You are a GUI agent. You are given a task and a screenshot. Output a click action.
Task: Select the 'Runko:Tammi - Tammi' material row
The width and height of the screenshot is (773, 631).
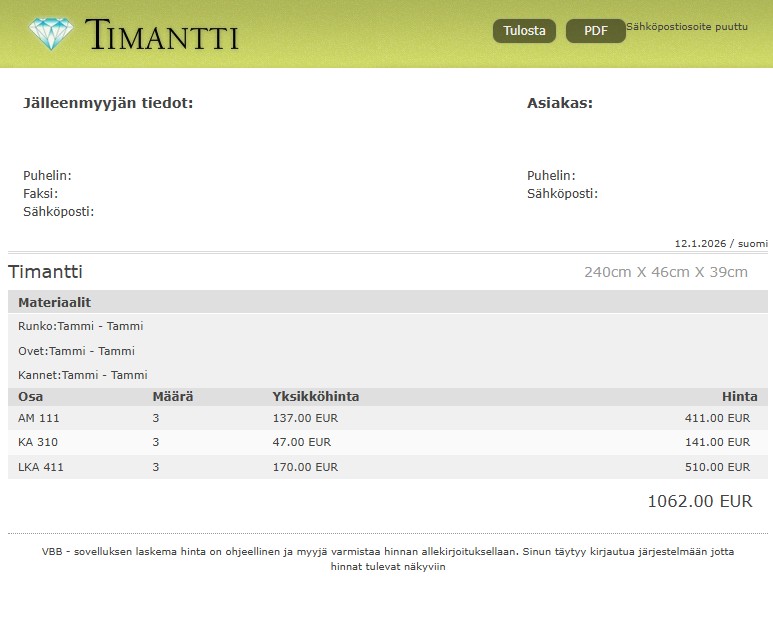[x=81, y=326]
